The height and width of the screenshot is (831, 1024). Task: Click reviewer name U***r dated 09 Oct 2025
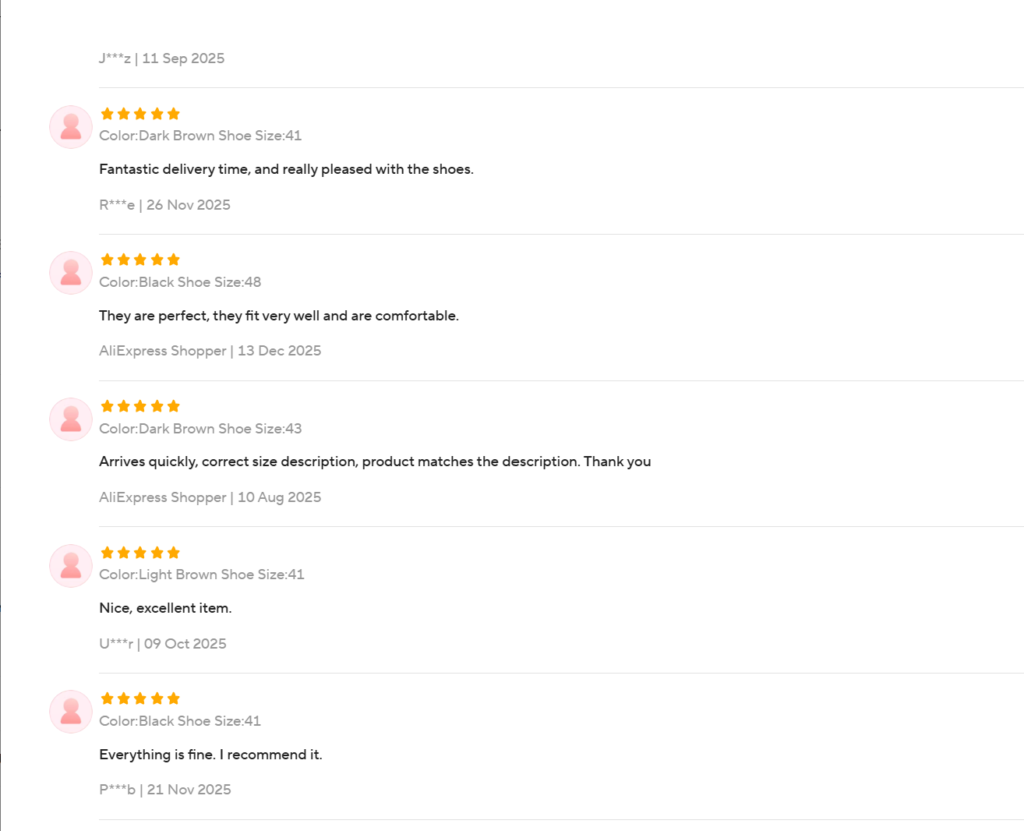116,644
